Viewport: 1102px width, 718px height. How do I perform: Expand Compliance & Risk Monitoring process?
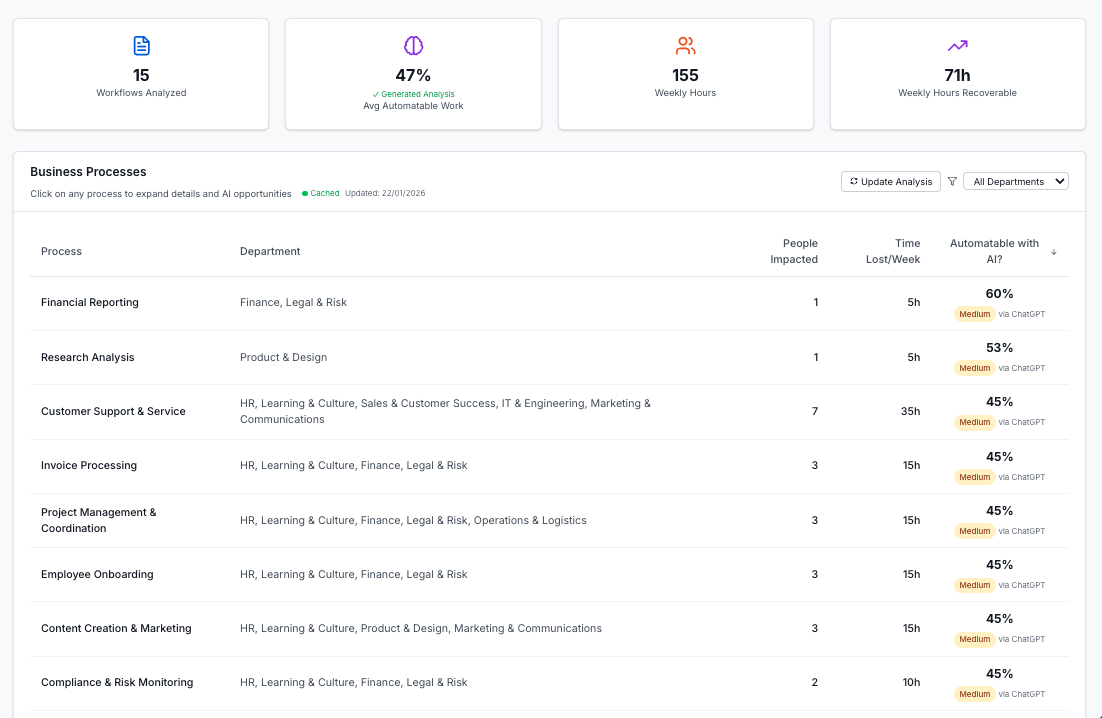tap(550, 683)
